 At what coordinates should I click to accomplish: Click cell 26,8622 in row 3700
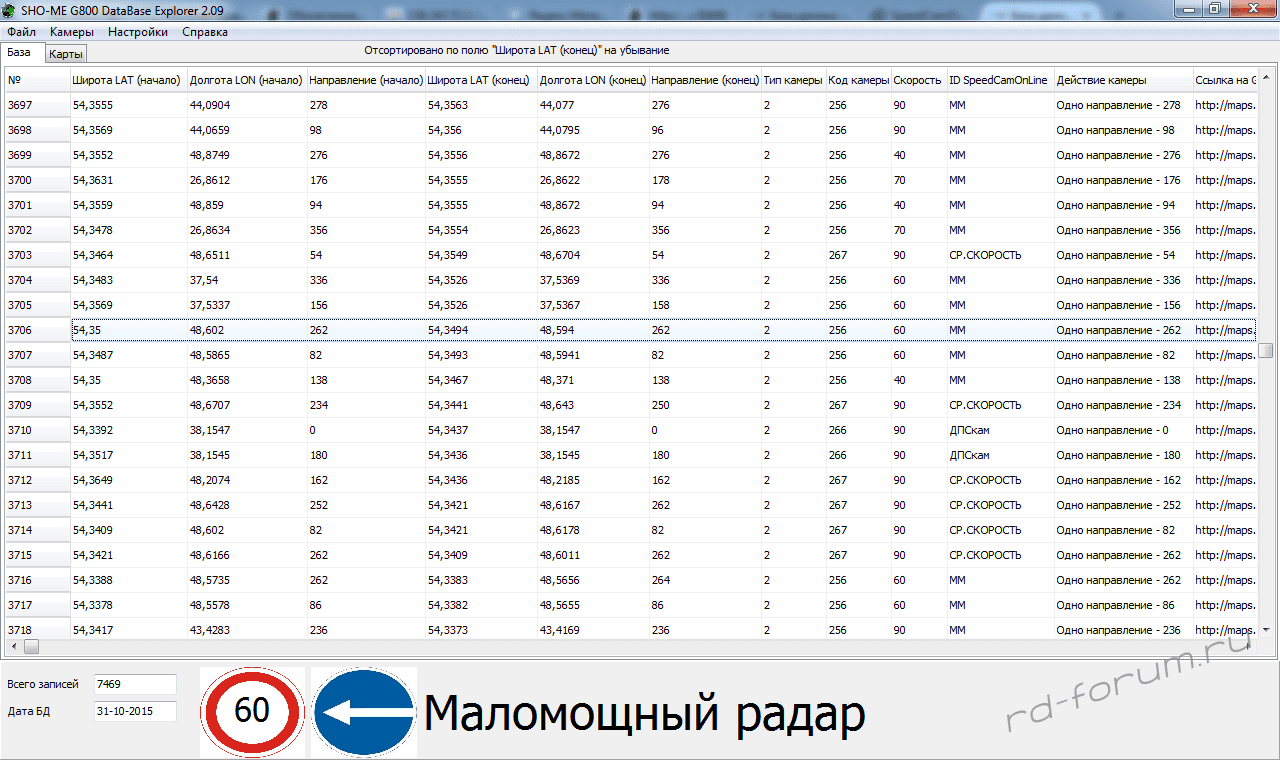593,180
